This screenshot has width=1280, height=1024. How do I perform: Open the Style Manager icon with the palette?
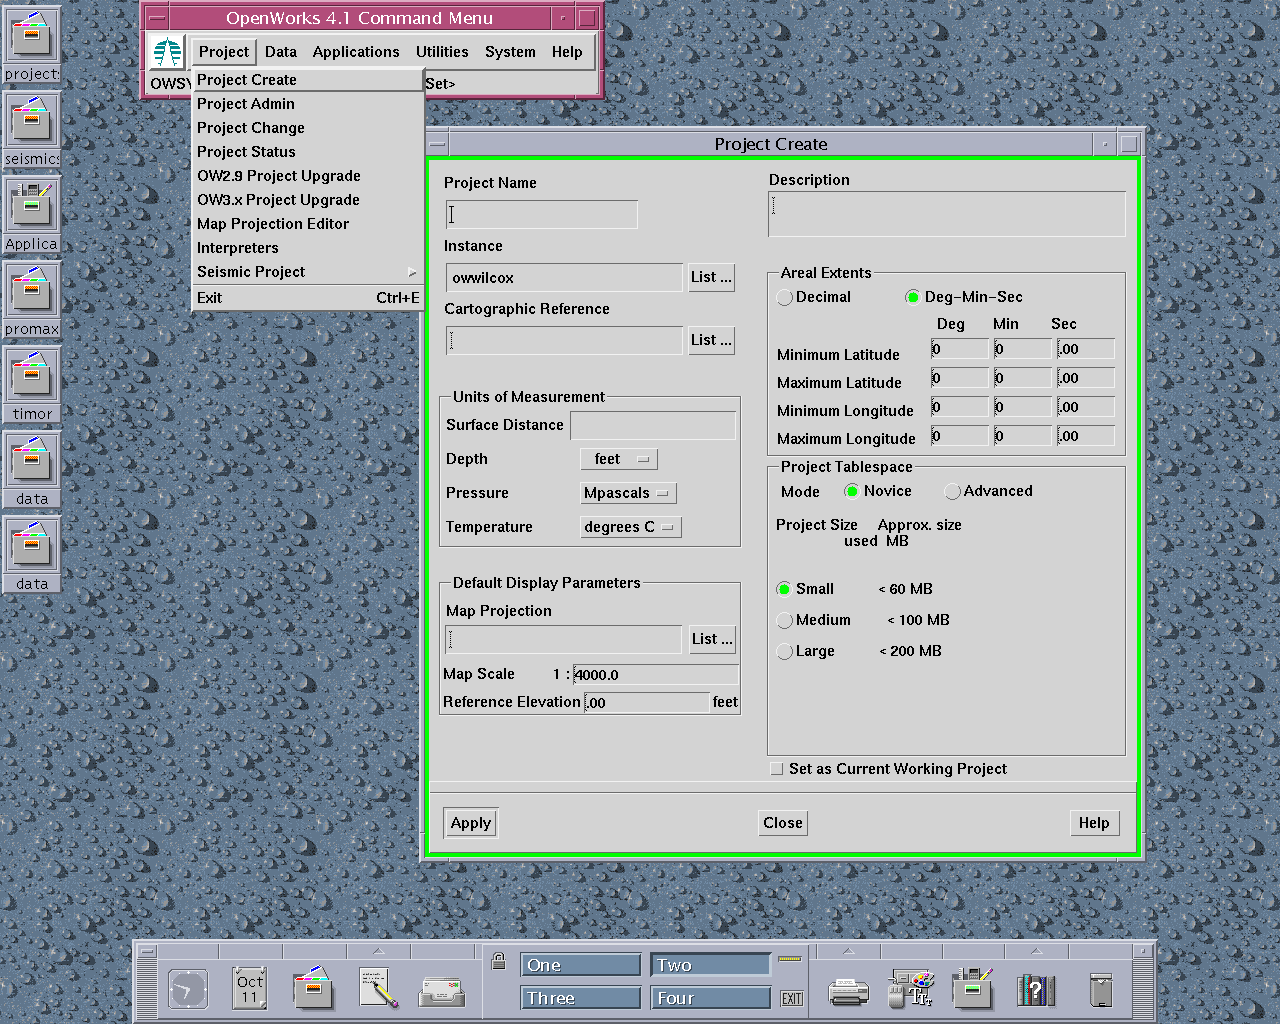click(x=911, y=988)
